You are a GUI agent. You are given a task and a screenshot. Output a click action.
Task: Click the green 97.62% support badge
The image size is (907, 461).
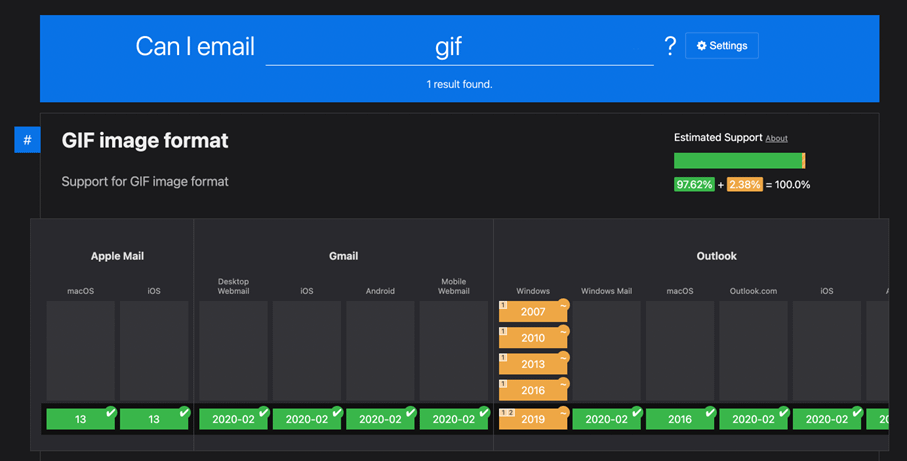(x=694, y=185)
